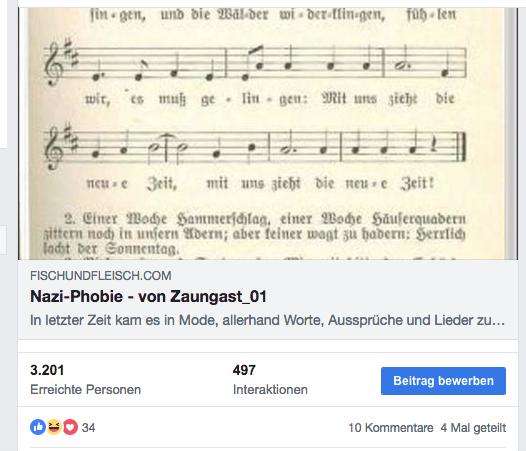Open the 4 Mal geteilt link

coord(473,428)
